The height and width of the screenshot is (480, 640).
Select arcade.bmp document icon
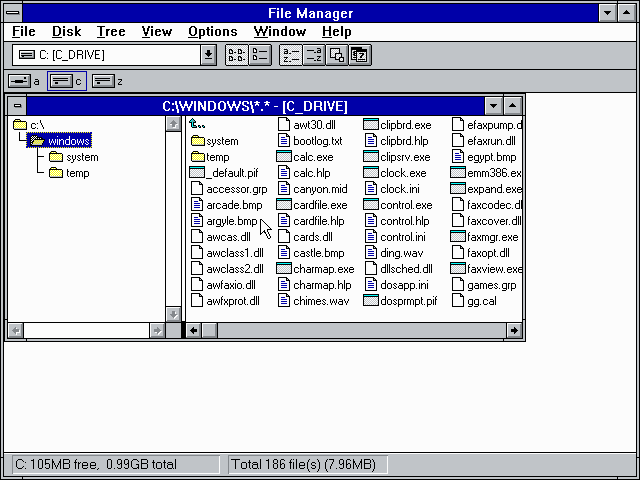click(x=197, y=205)
